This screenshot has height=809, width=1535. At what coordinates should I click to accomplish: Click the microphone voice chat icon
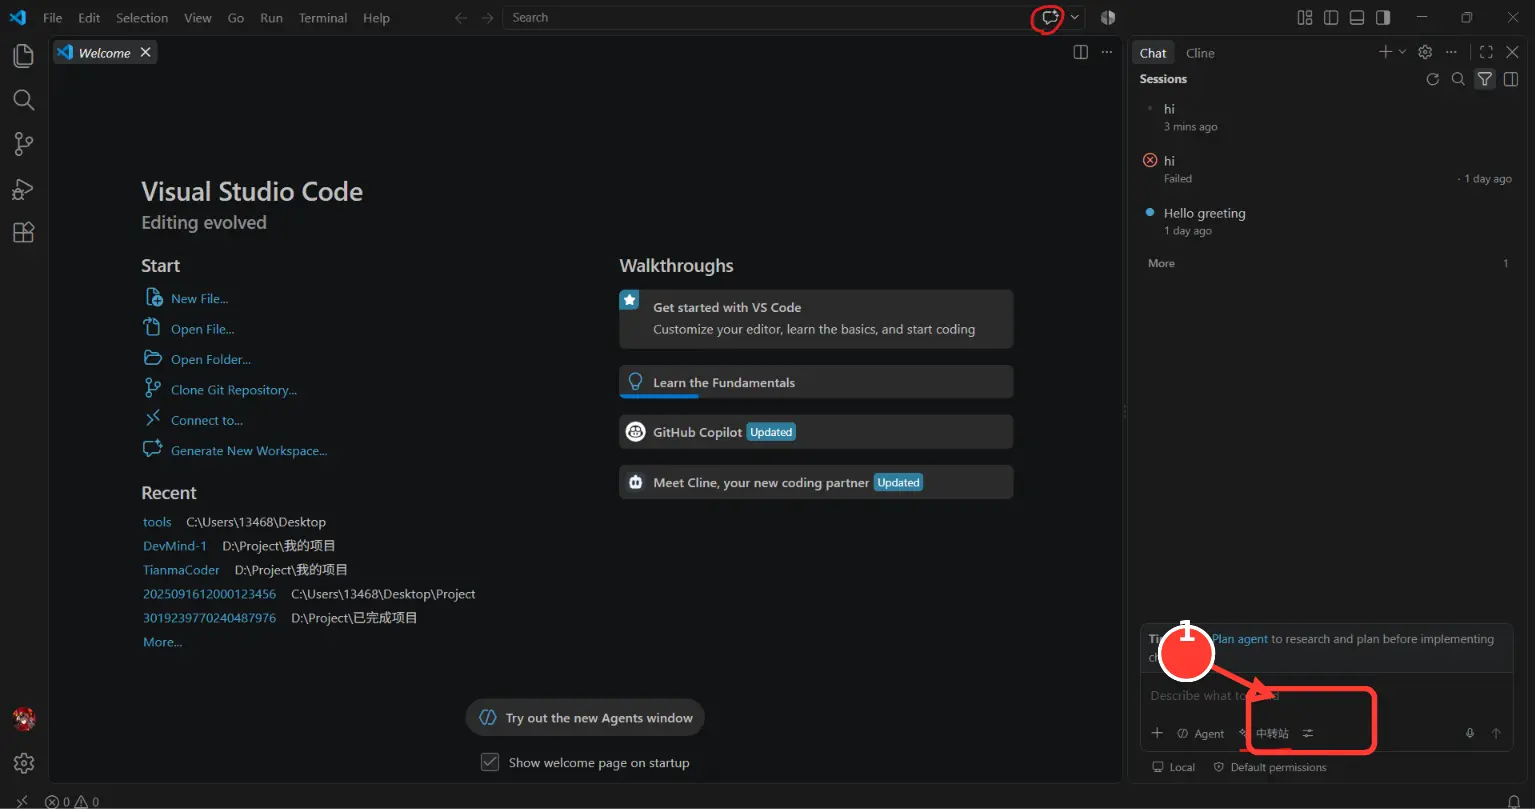[x=1470, y=733]
